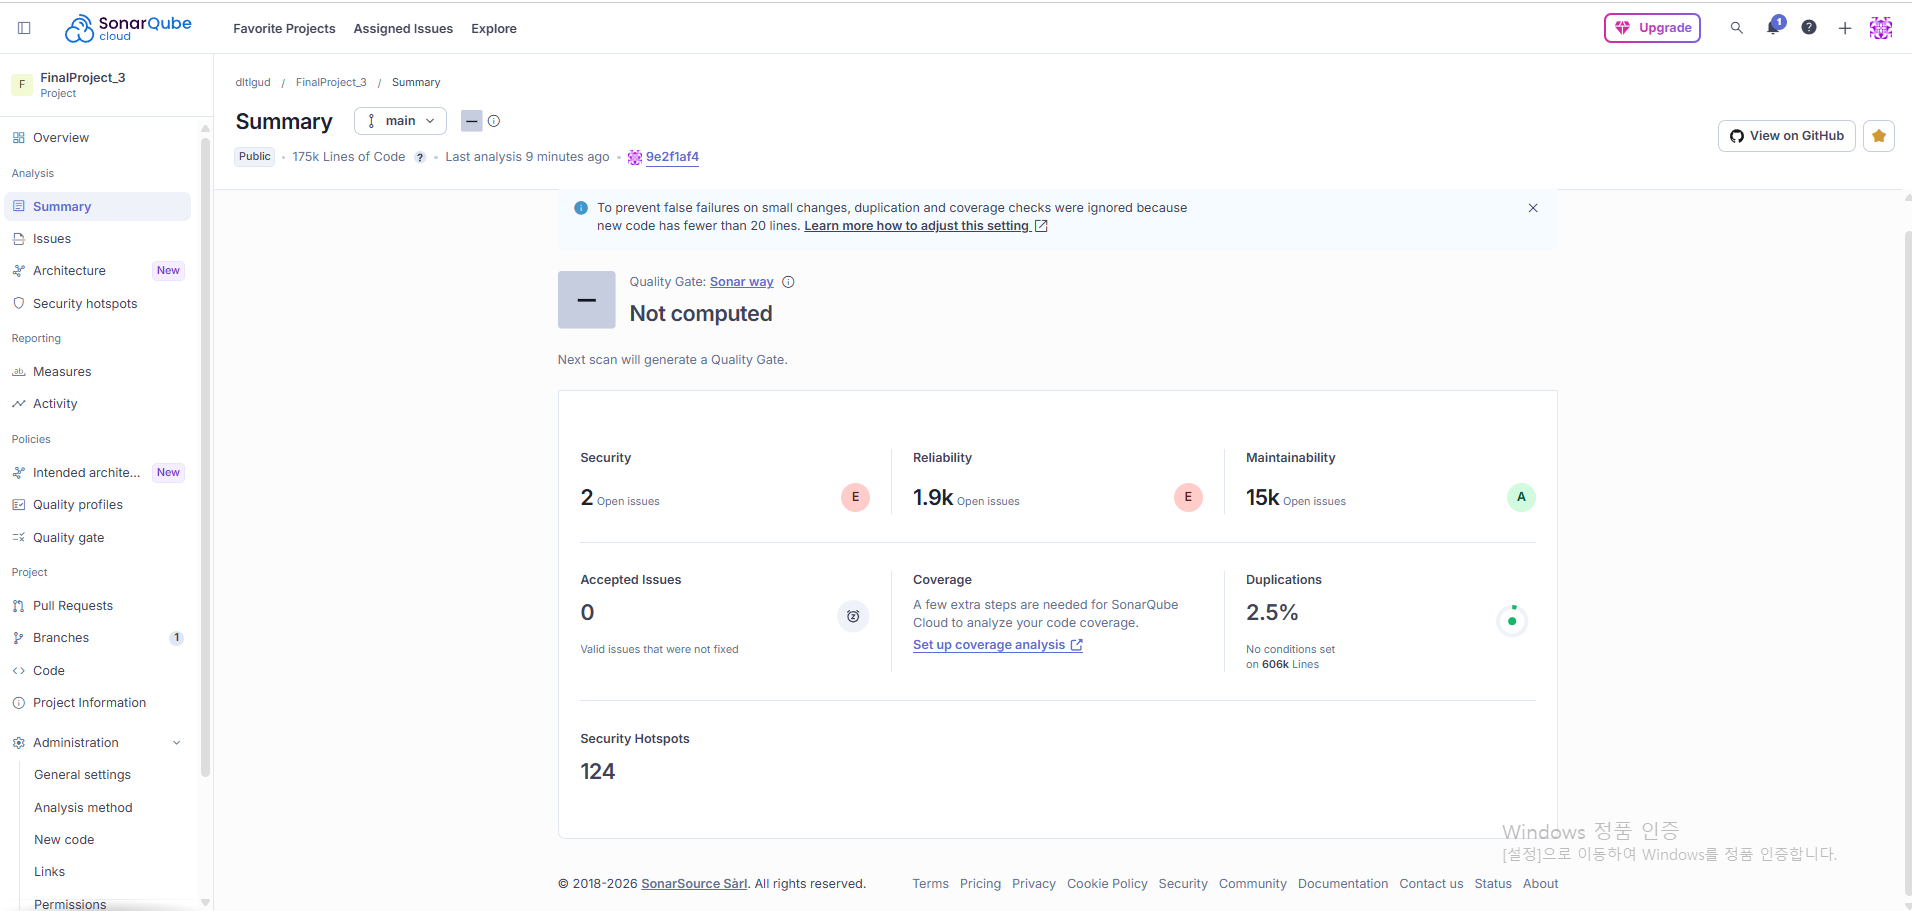This screenshot has height=911, width=1912.
Task: Open Activity in the sidebar
Action: tap(97, 404)
